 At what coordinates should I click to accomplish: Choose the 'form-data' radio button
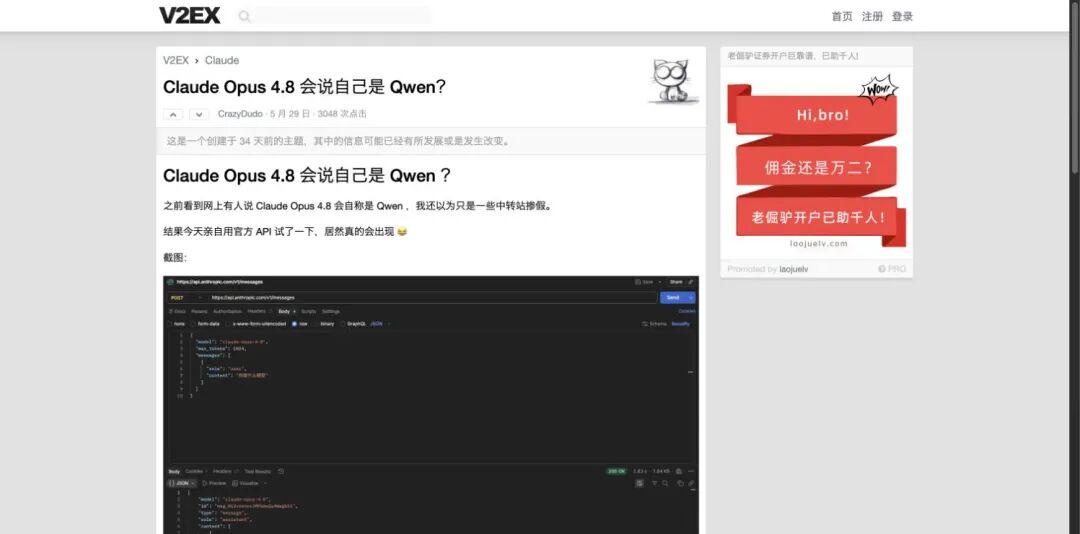pos(194,324)
